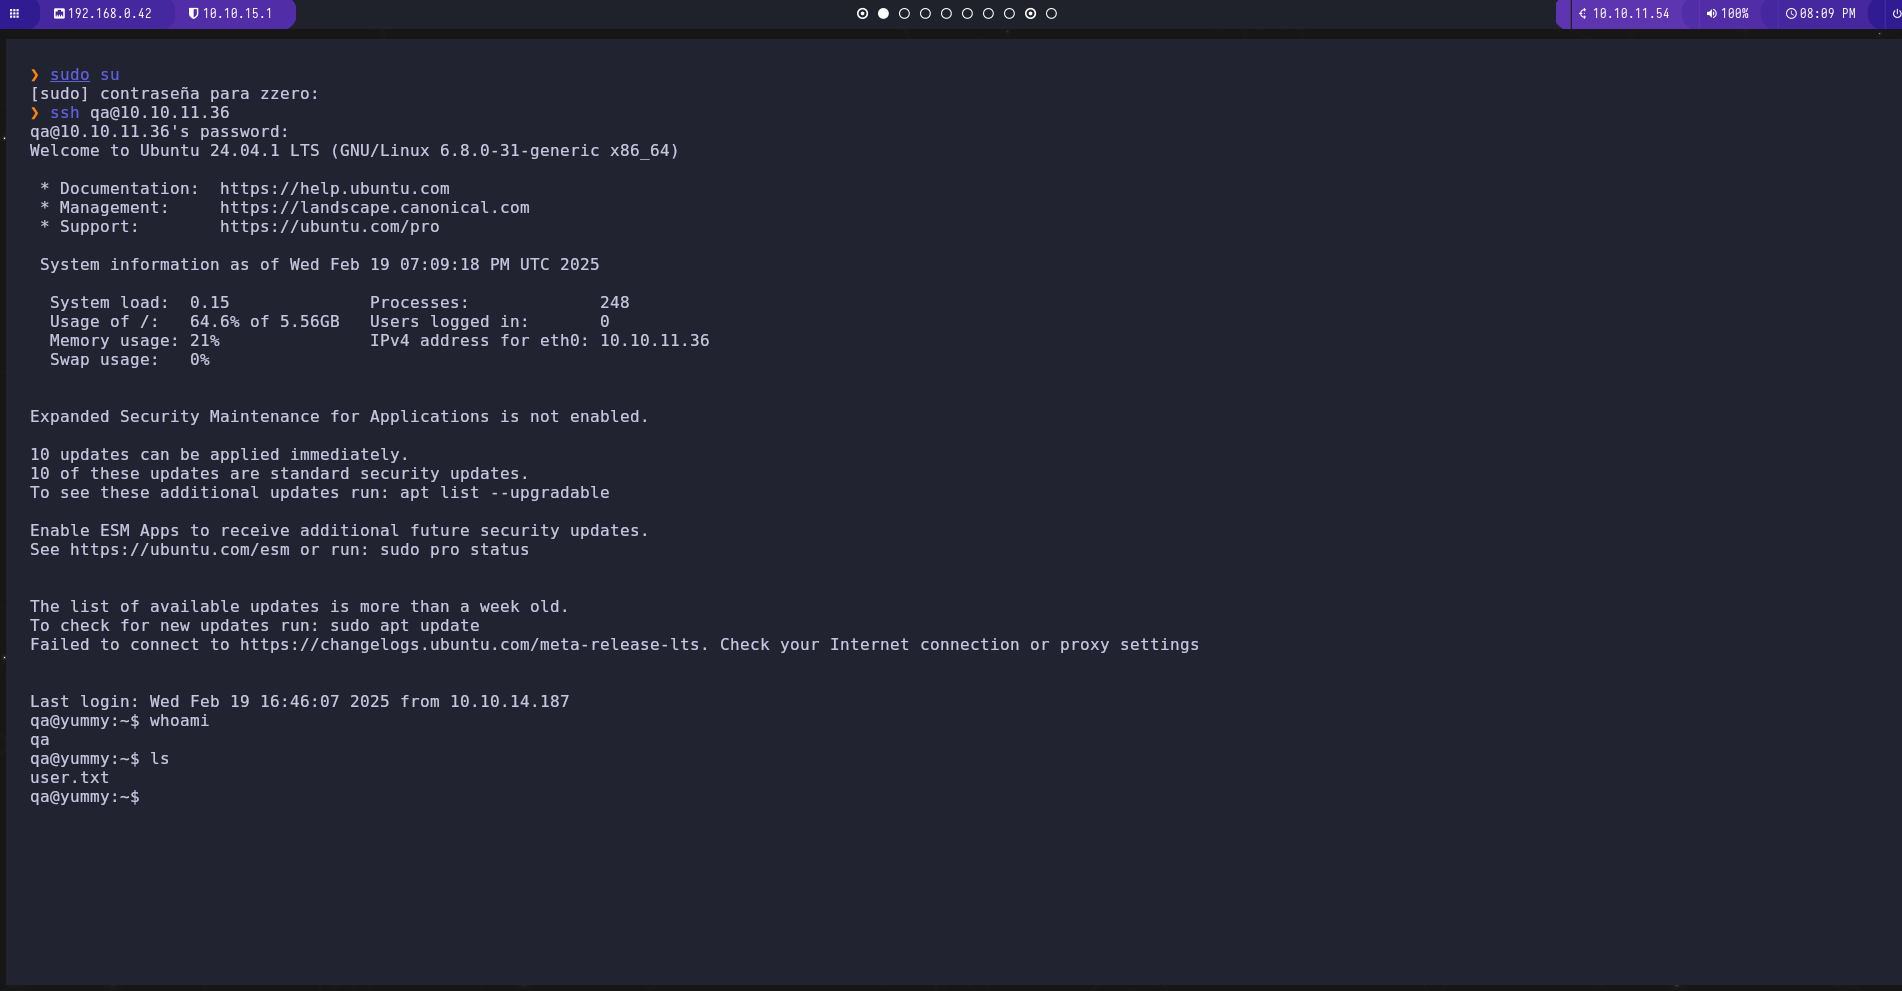Image resolution: width=1902 pixels, height=991 pixels.
Task: Click 'The list of available updates' line
Action: click(x=299, y=607)
